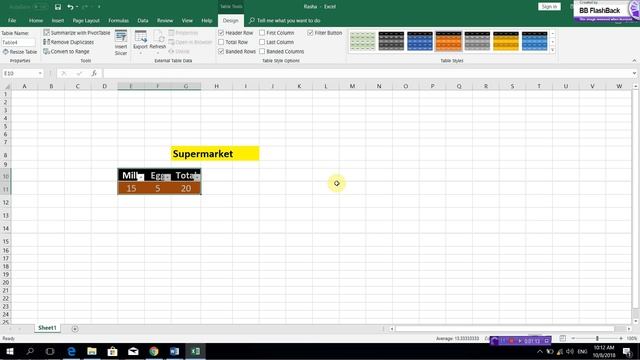Add a new sheet with plus icon
The image size is (640, 360).
pyautogui.click(x=75, y=329)
